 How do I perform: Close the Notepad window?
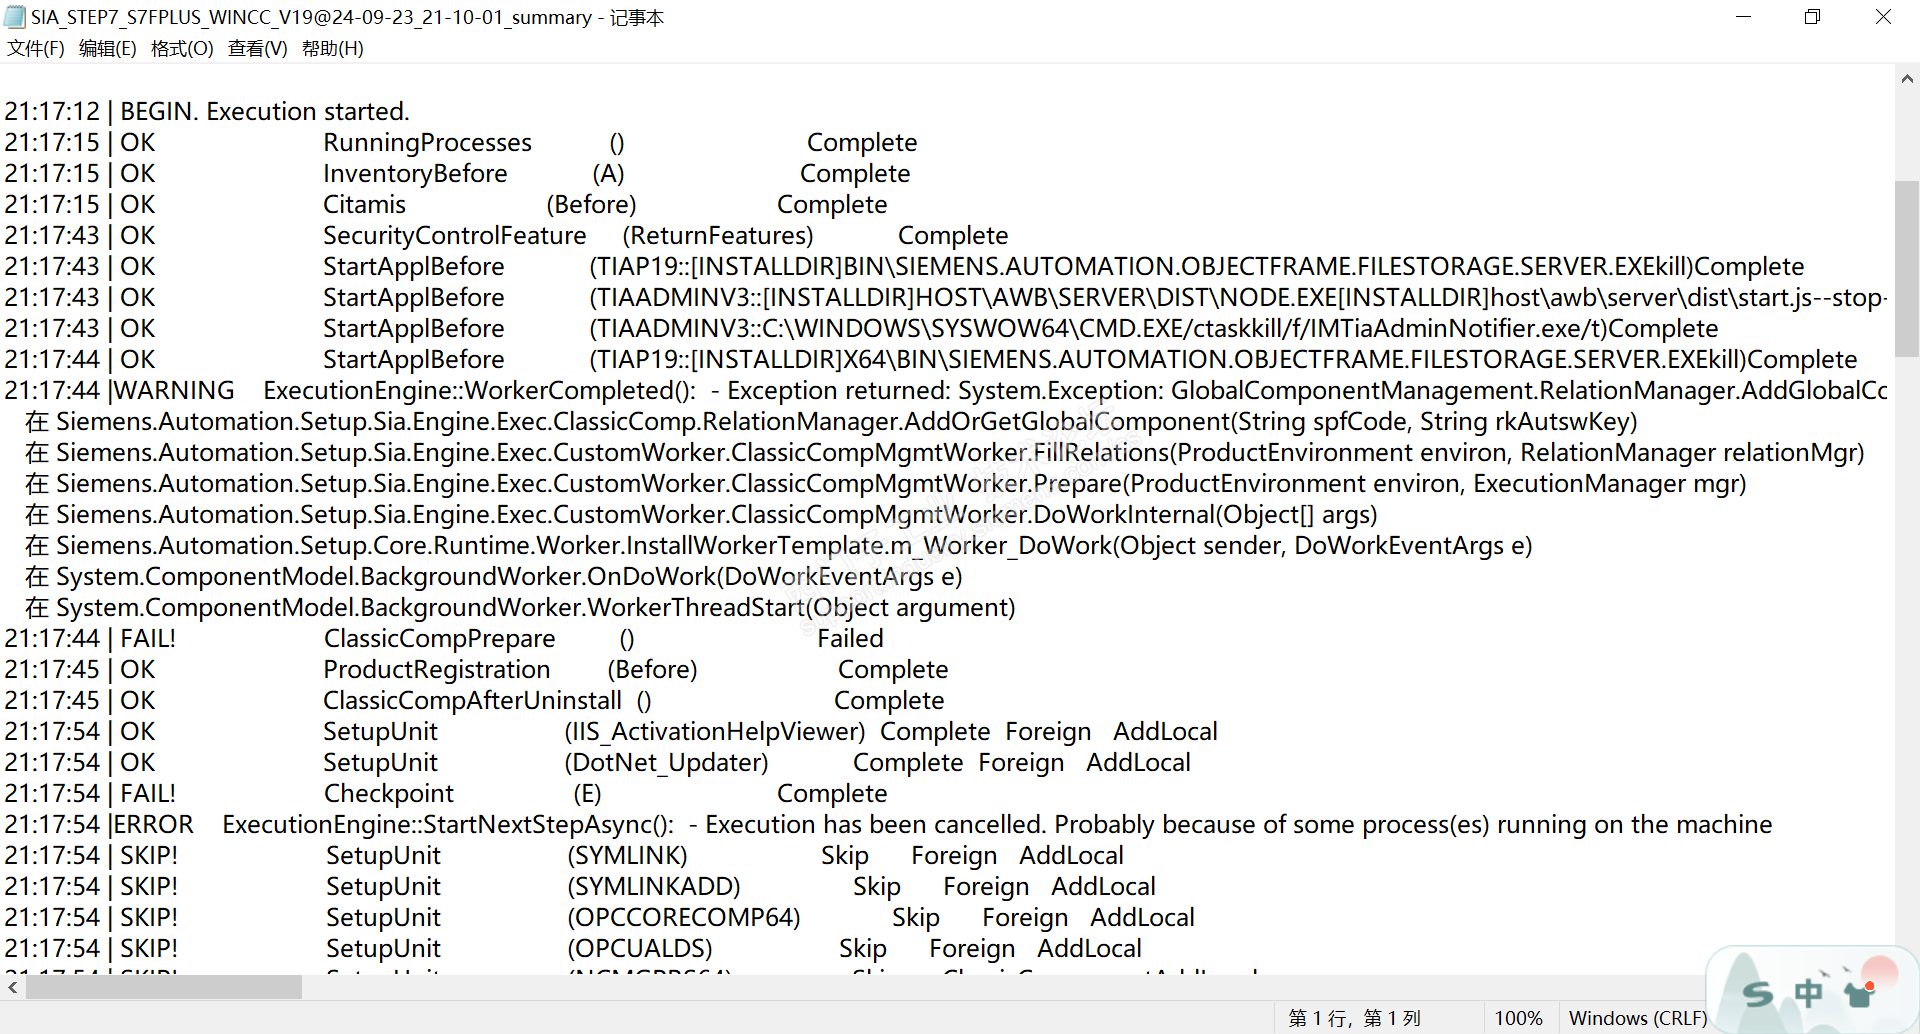pyautogui.click(x=1883, y=17)
